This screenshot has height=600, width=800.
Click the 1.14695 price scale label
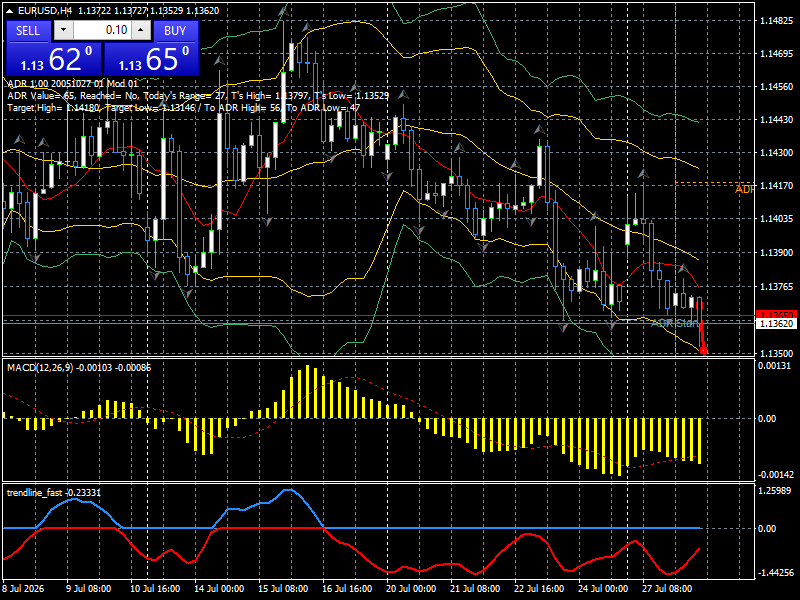click(777, 54)
